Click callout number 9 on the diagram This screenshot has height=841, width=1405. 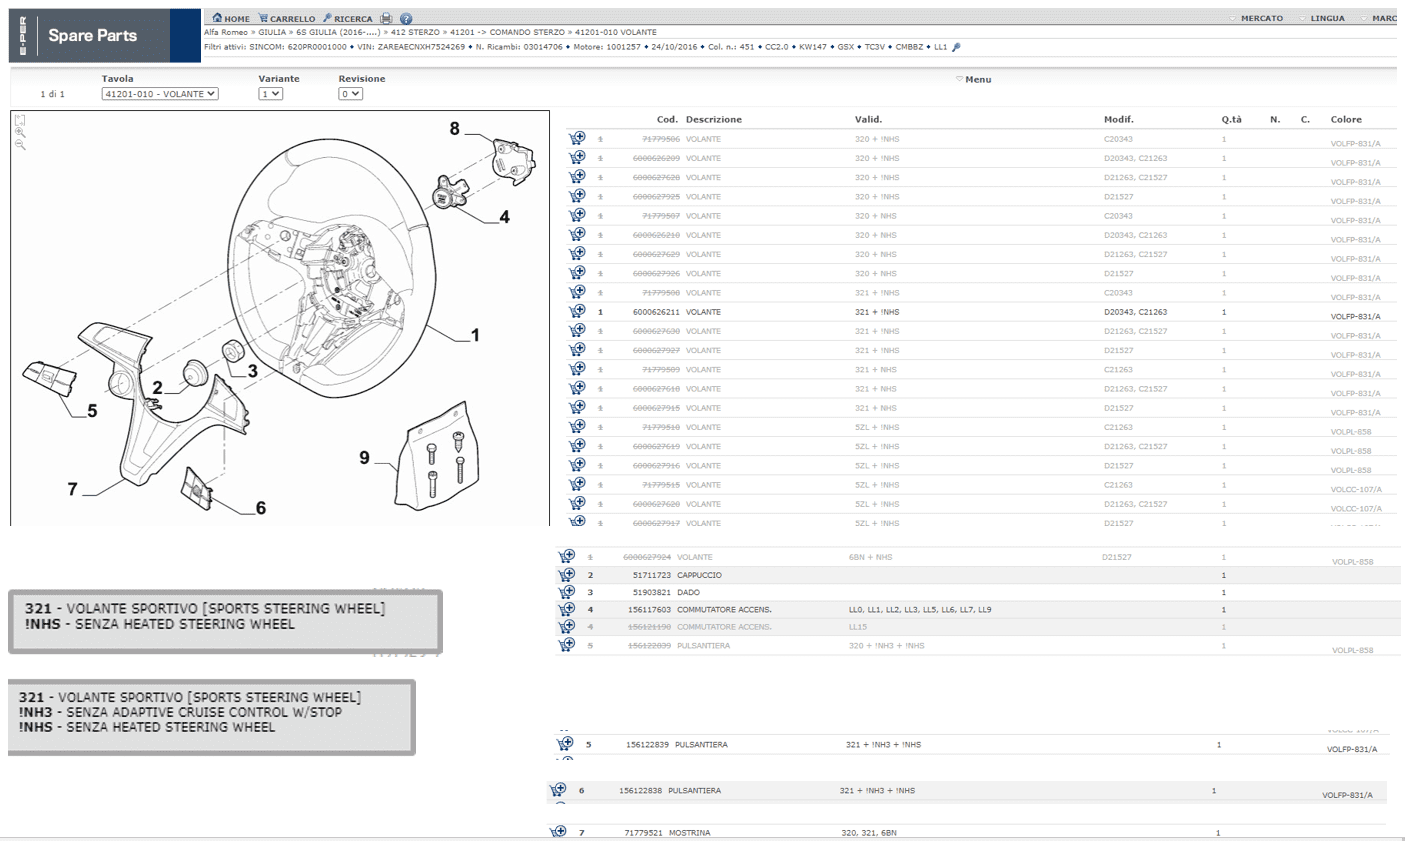(364, 457)
